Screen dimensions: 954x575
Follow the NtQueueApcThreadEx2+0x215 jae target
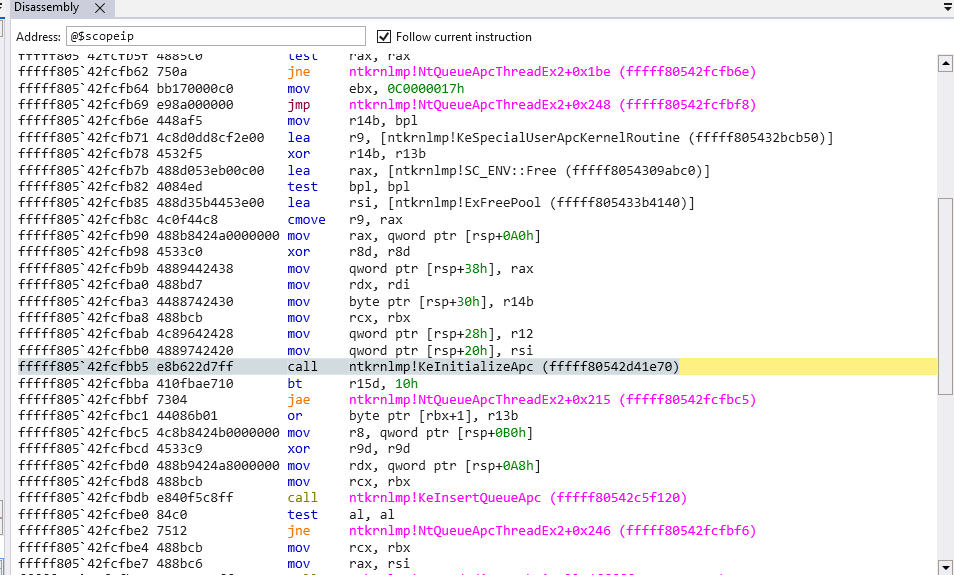(552, 400)
